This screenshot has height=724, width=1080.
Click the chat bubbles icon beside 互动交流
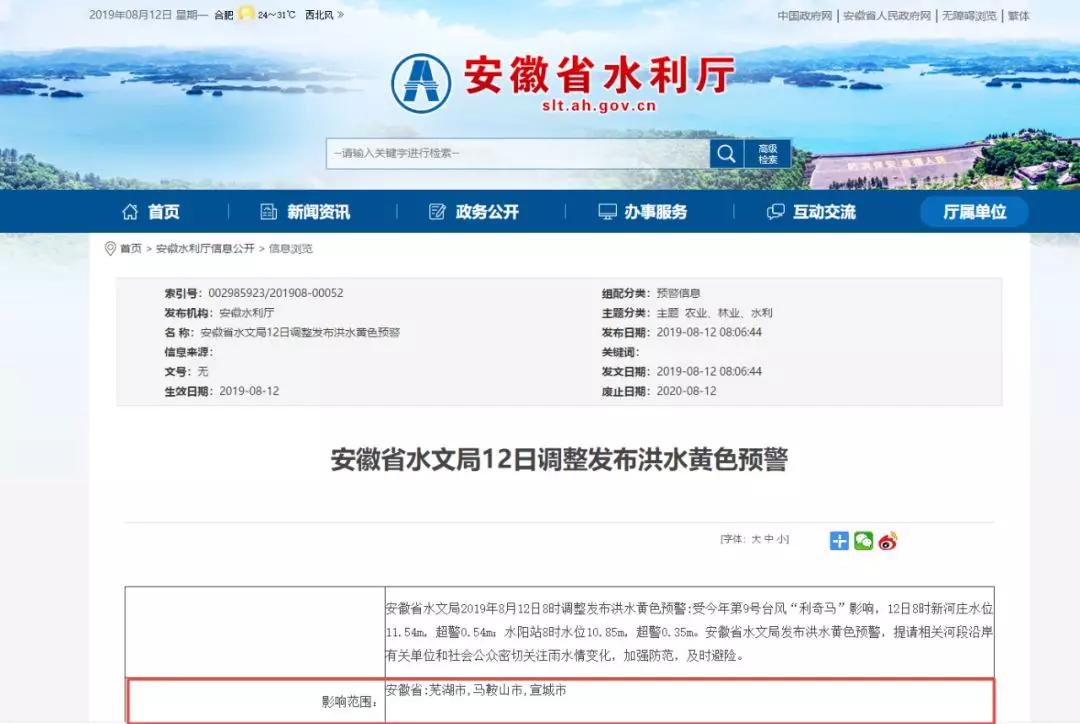coord(776,211)
